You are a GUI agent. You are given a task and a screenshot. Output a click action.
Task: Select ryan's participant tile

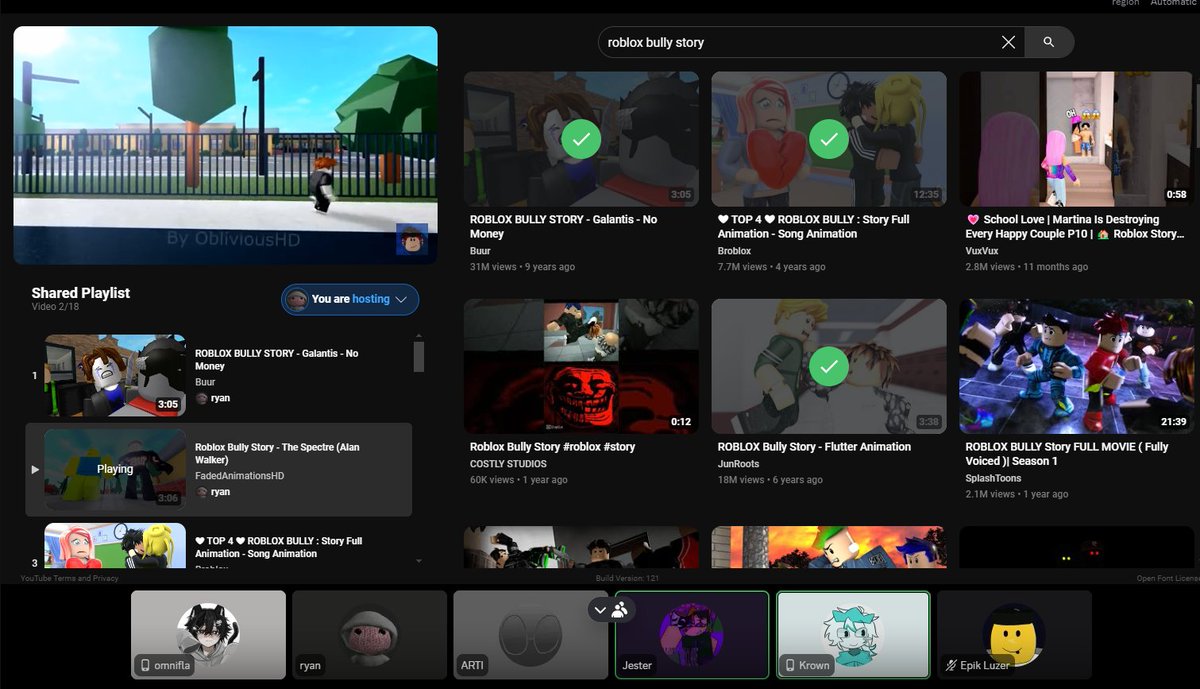pos(369,635)
